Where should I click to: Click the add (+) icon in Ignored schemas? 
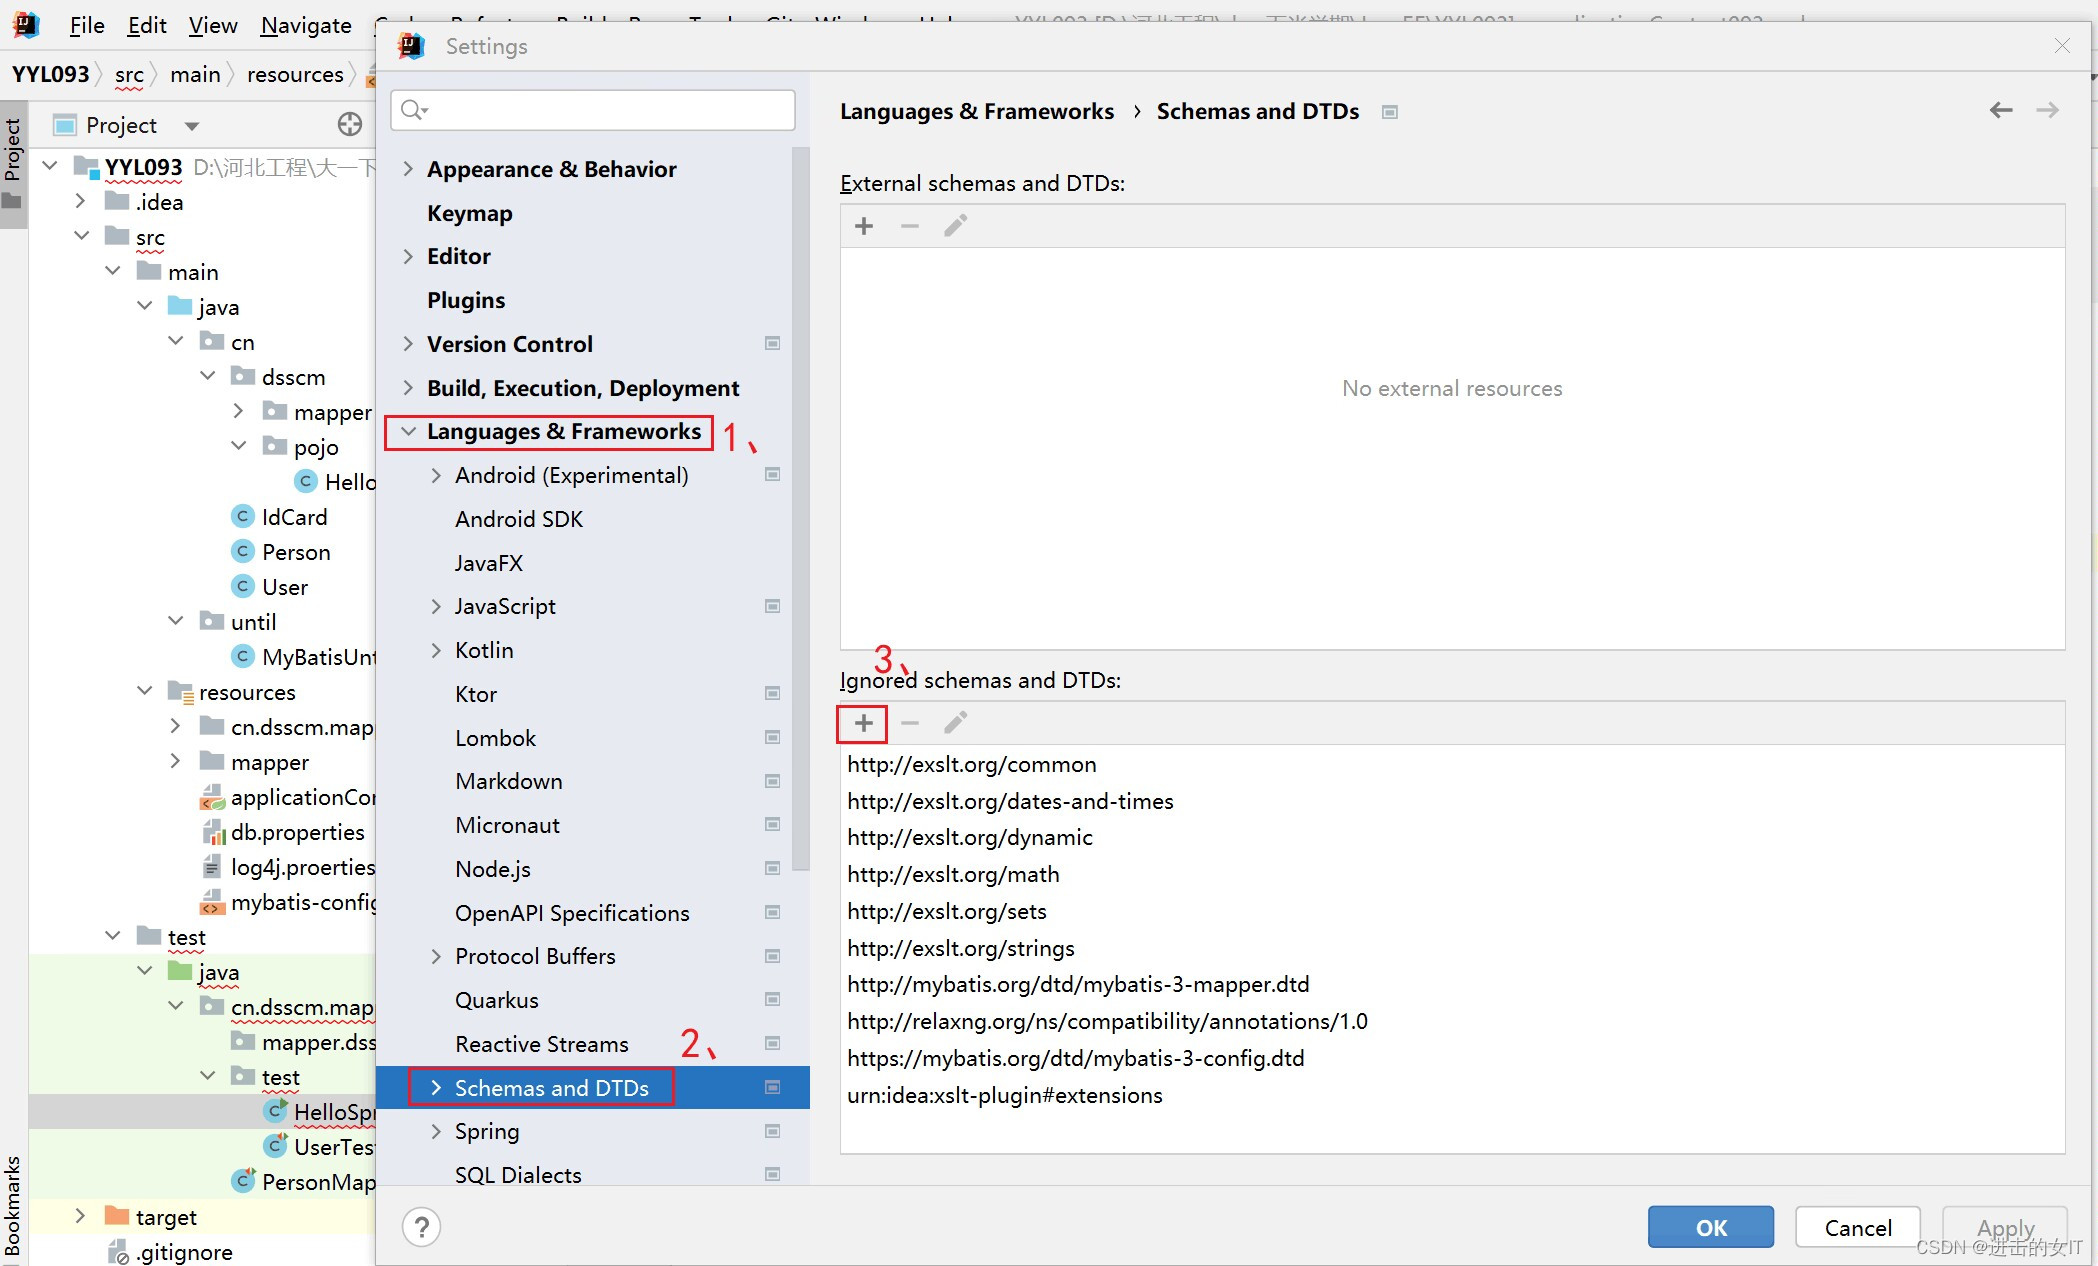pos(865,724)
